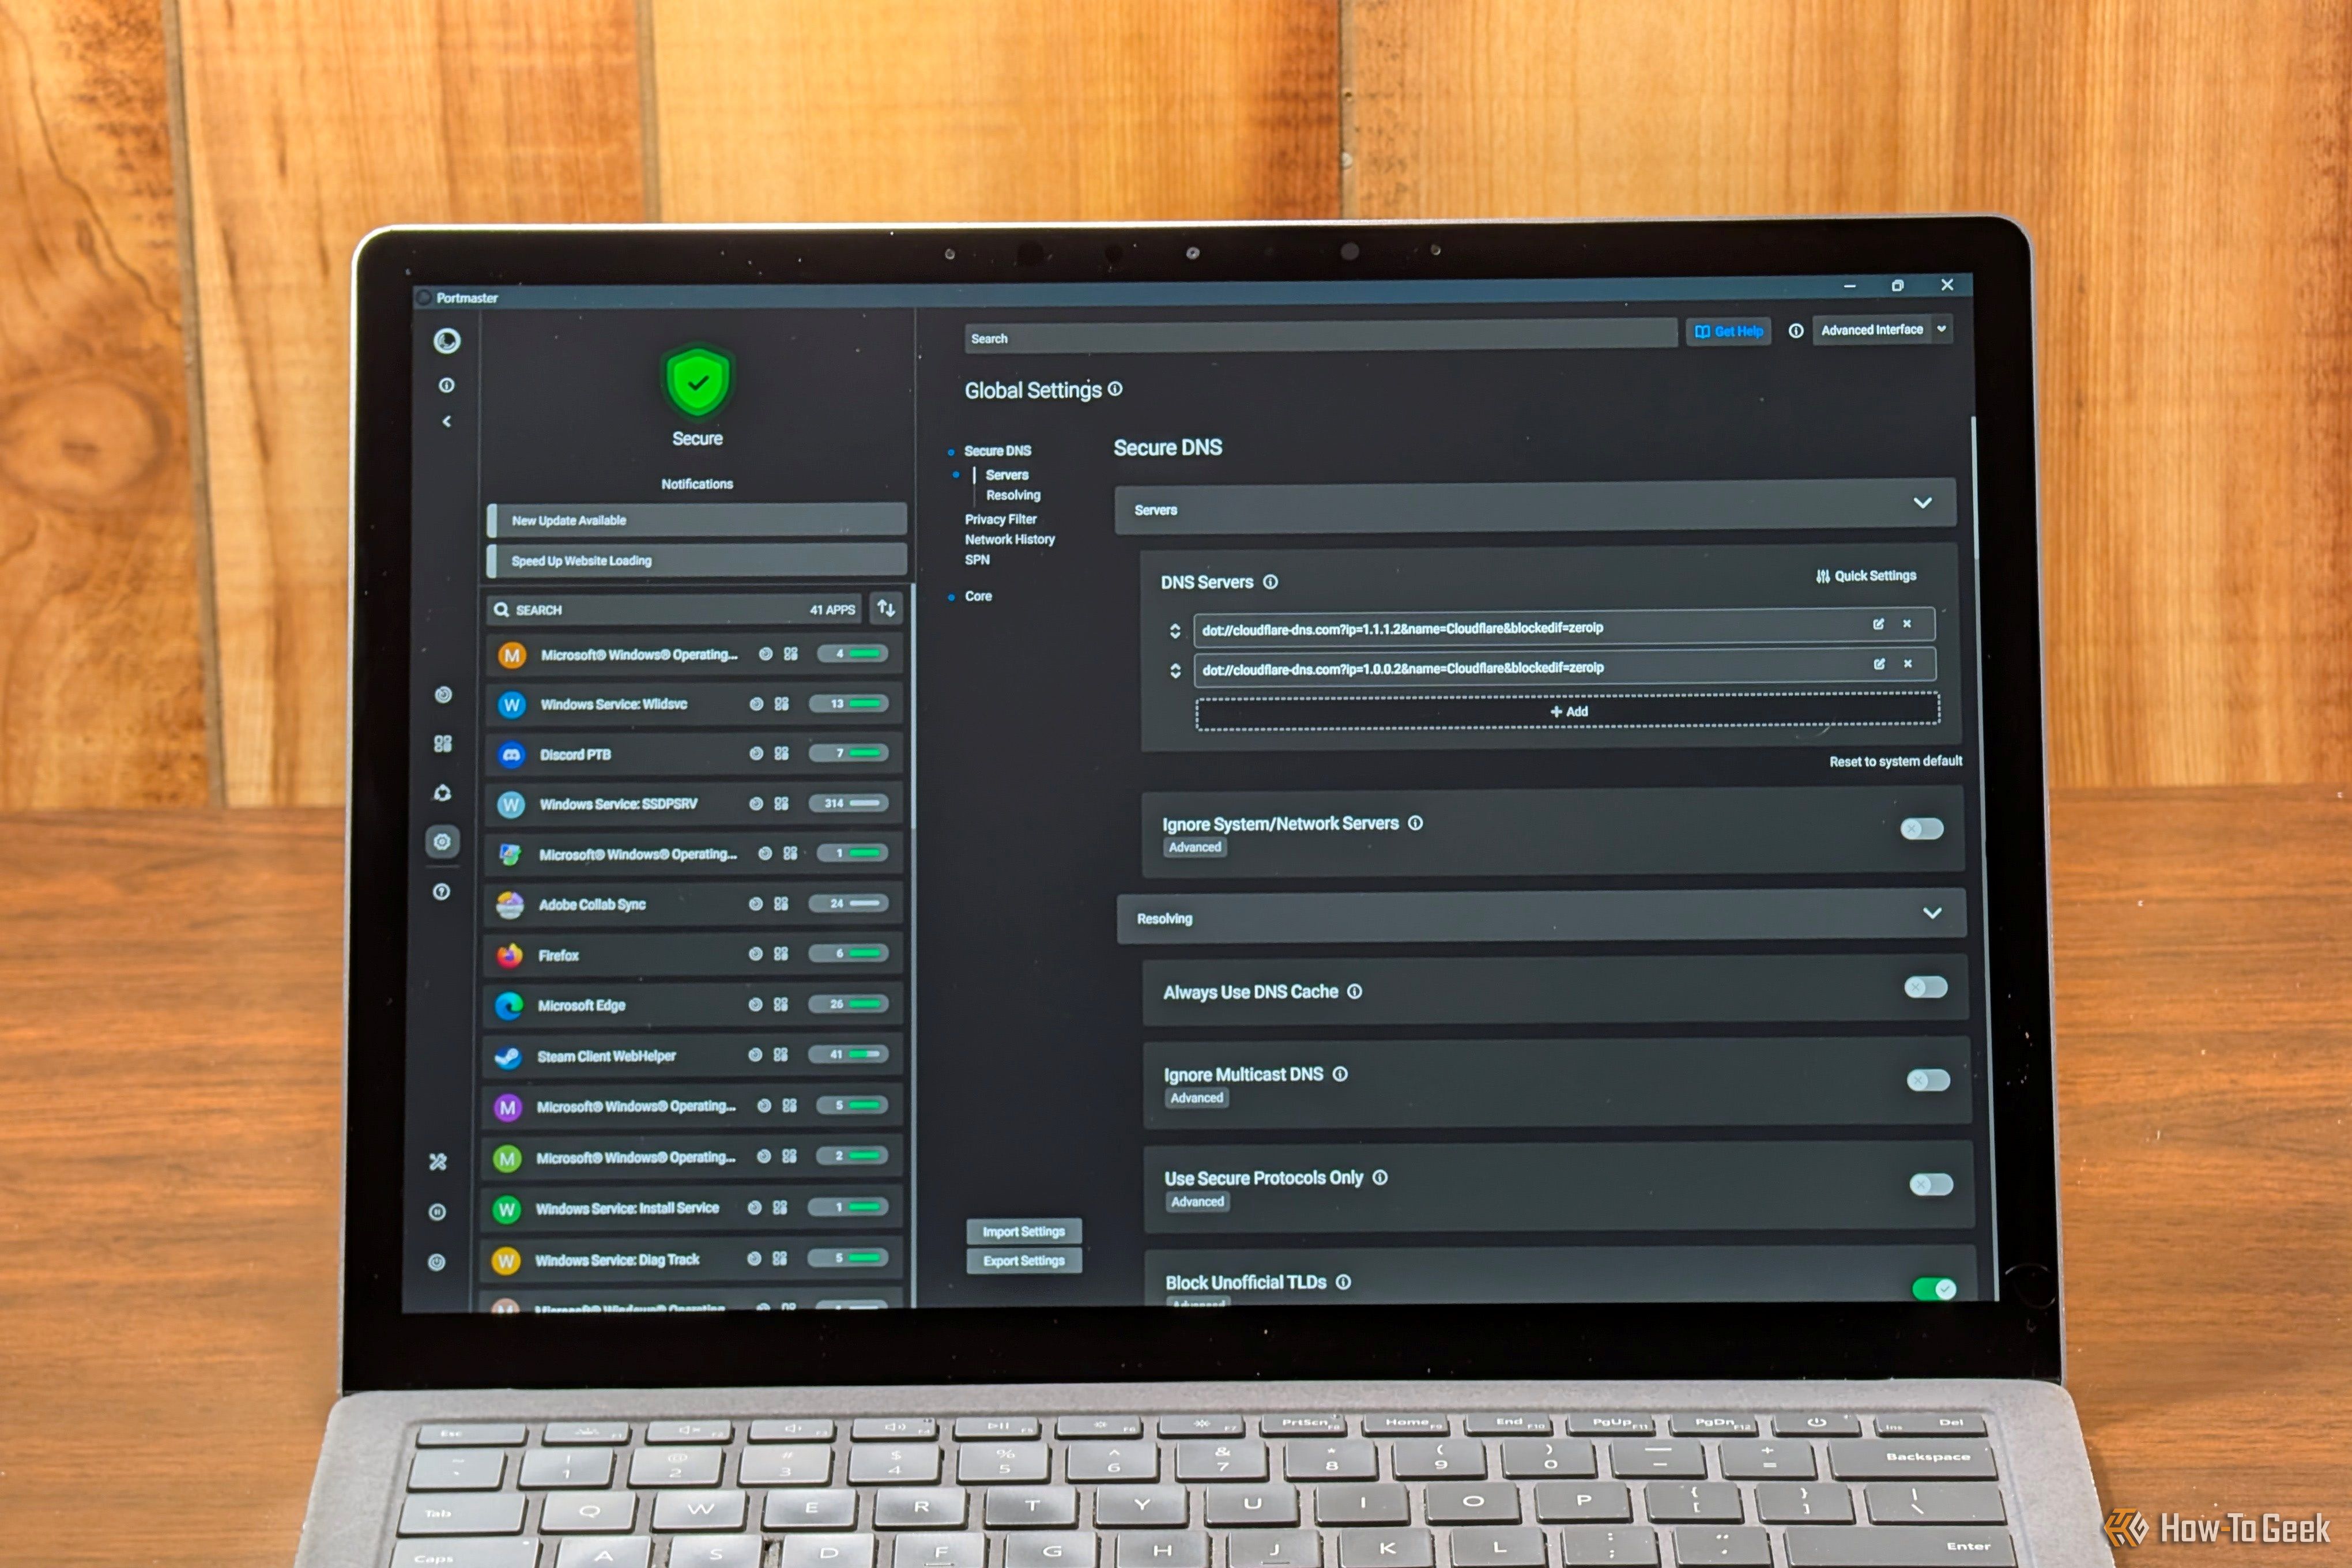Open the New Update Available notification
Image resolution: width=2352 pixels, height=1568 pixels.
[696, 520]
